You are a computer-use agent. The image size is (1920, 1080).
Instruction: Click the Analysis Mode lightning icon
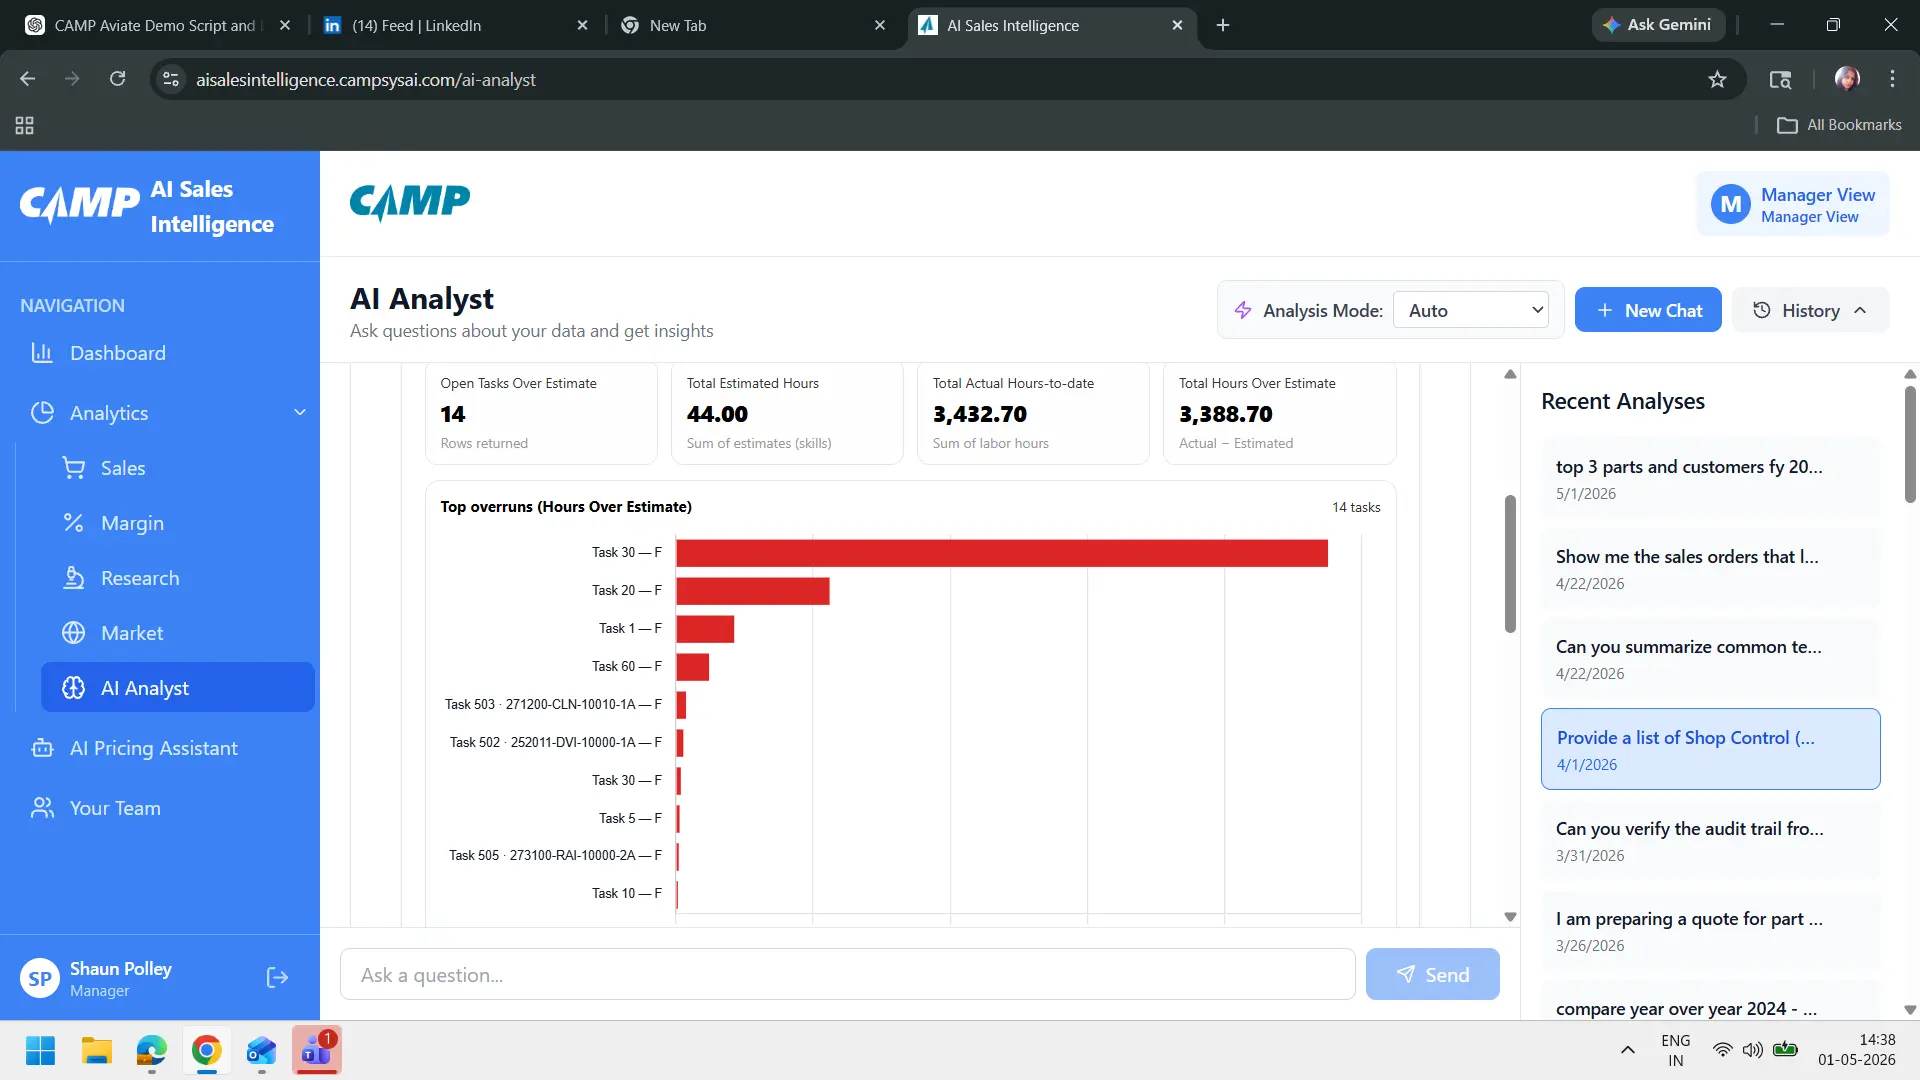[1243, 310]
